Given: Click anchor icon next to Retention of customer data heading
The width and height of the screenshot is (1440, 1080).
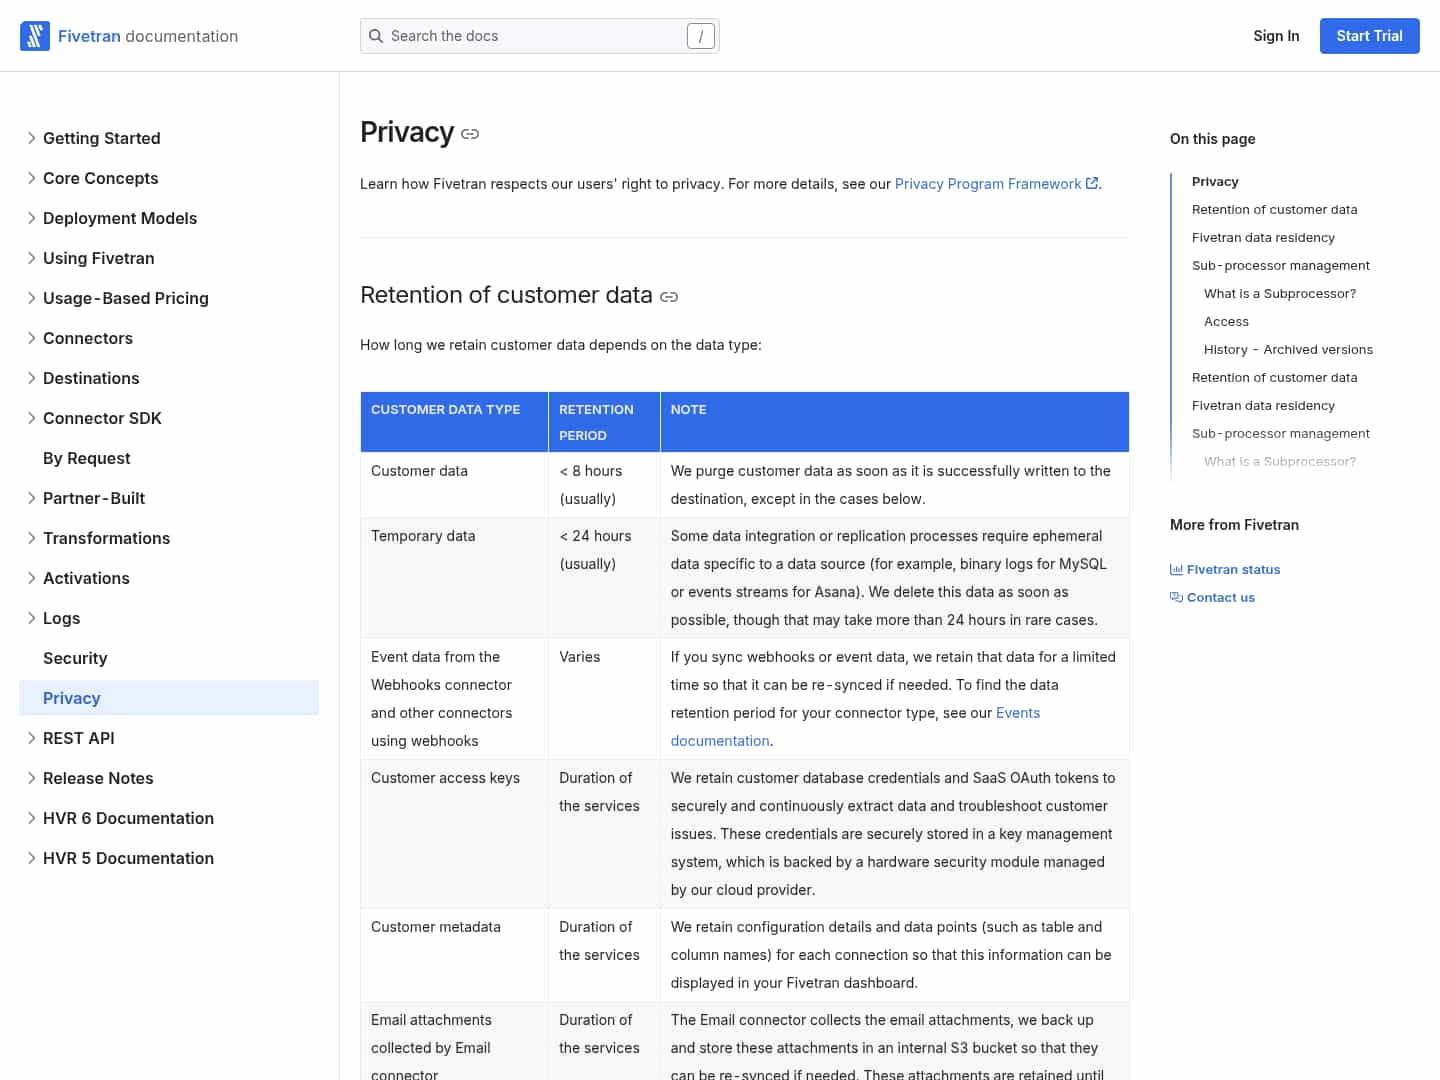Looking at the screenshot, I should click(x=669, y=297).
